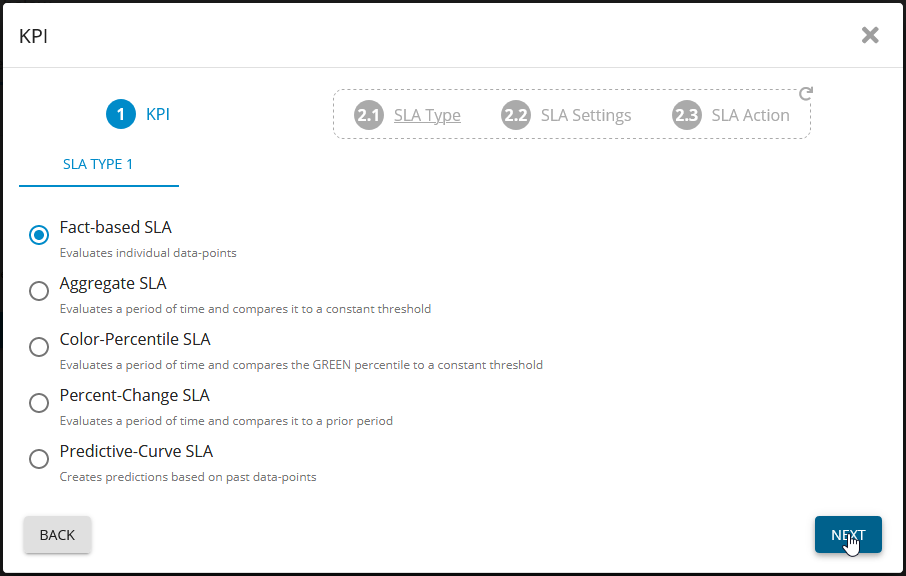Click the Aggregate SLA description text
906x576 pixels.
(245, 309)
